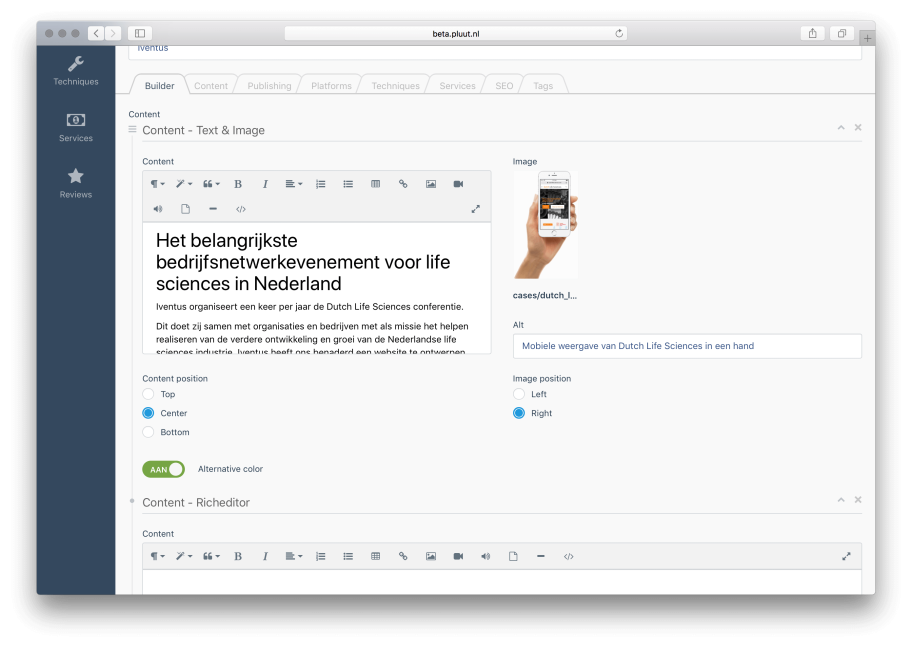The height and width of the screenshot is (647, 912).
Task: Open Techniques from the sidebar
Action: pyautogui.click(x=76, y=71)
